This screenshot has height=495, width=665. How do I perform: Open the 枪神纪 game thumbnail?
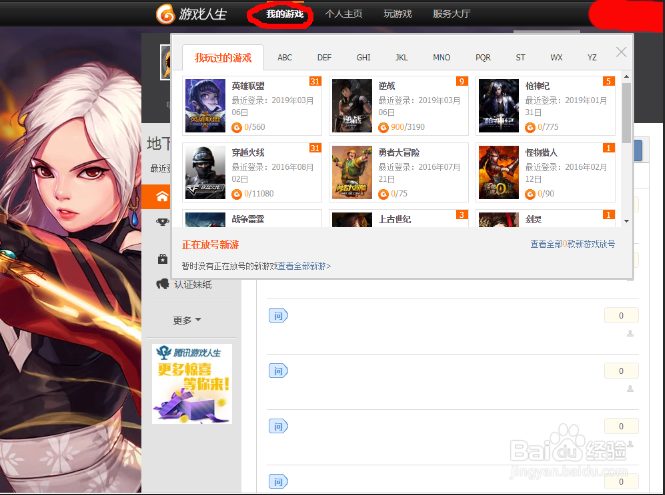pos(499,106)
